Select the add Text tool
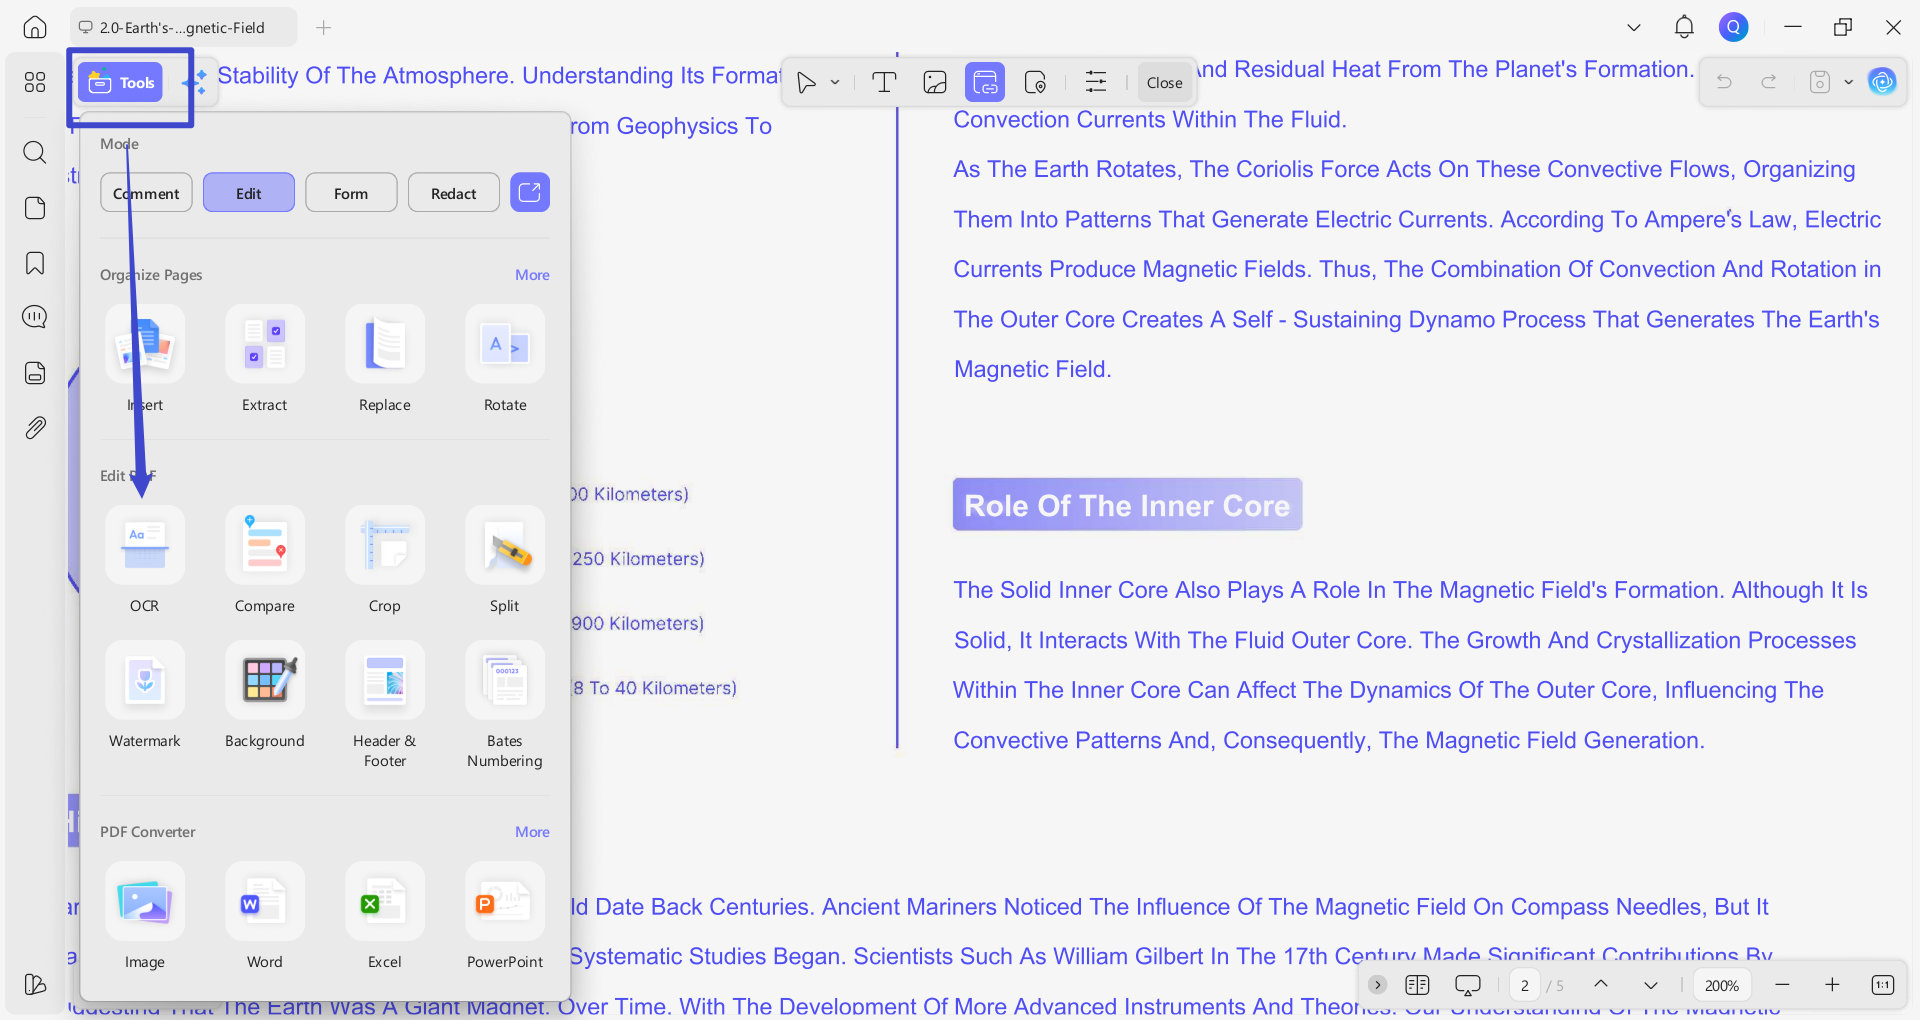Viewport: 1920px width, 1020px height. (884, 82)
